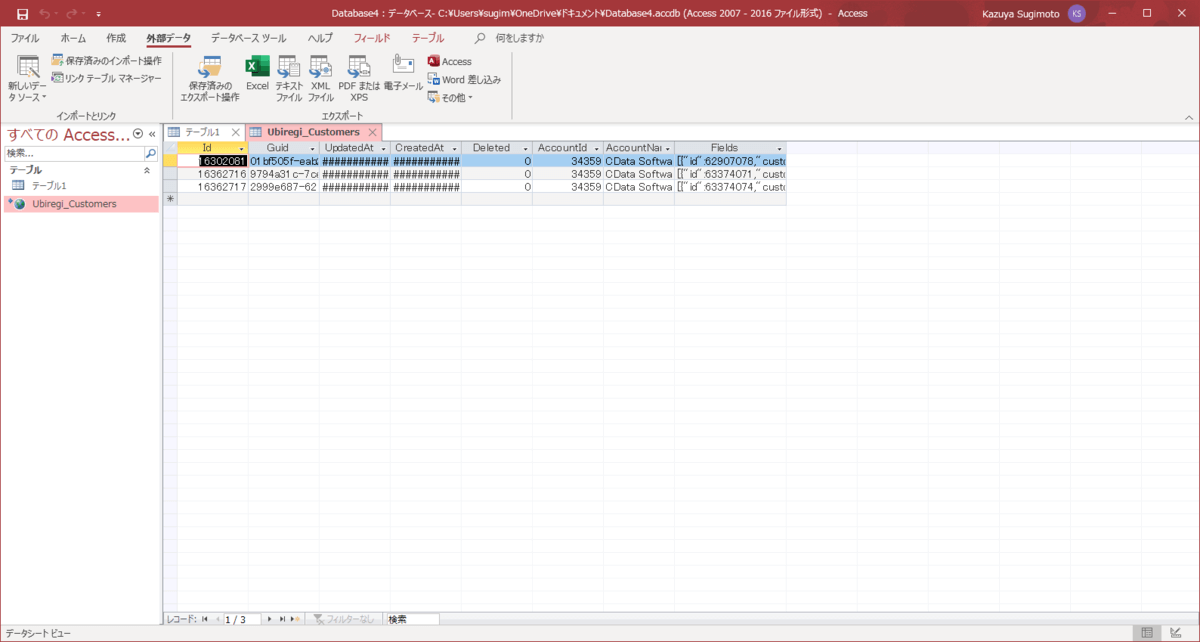
Task: Open the ファイル menu tab
Action: point(25,38)
